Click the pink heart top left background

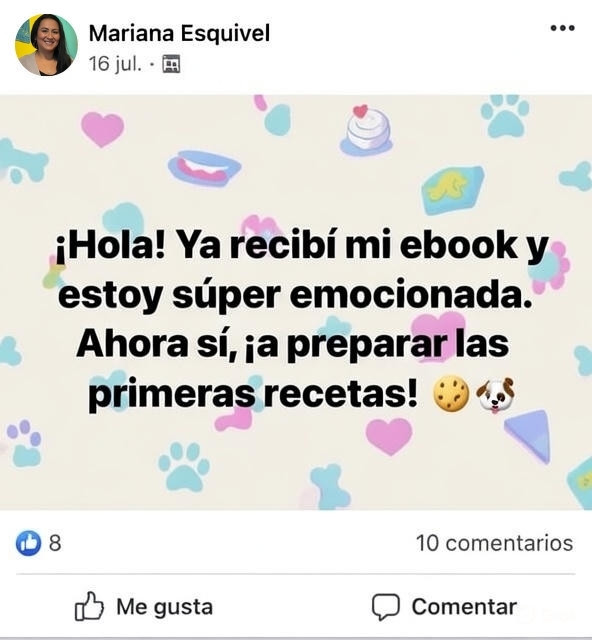(x=102, y=129)
